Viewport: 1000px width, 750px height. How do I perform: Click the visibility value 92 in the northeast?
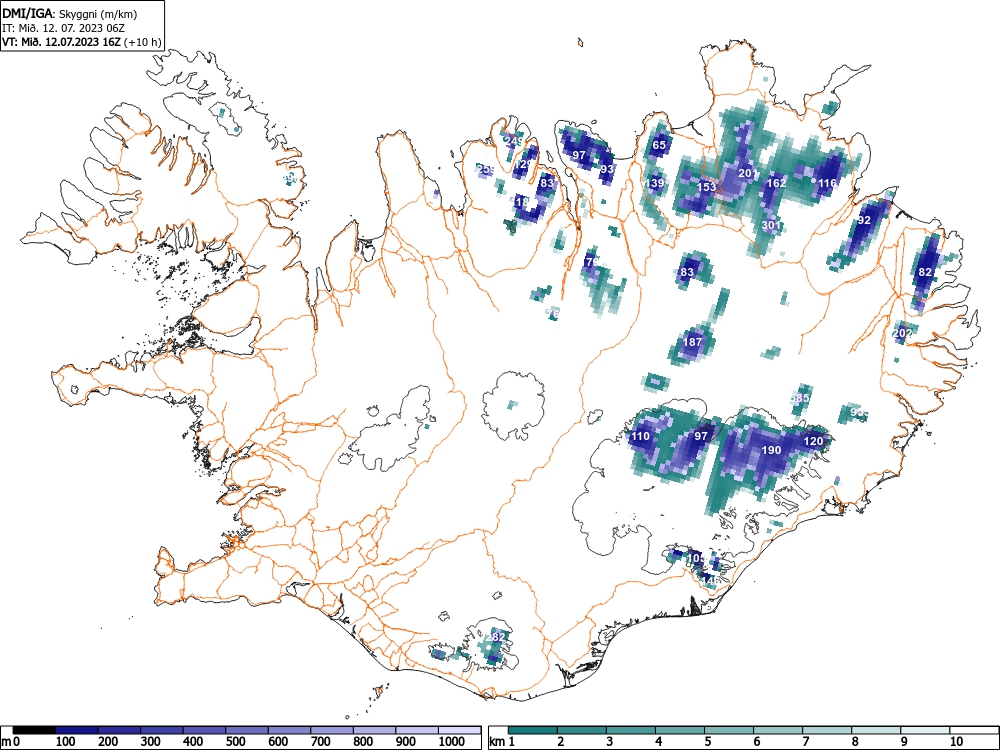[864, 221]
